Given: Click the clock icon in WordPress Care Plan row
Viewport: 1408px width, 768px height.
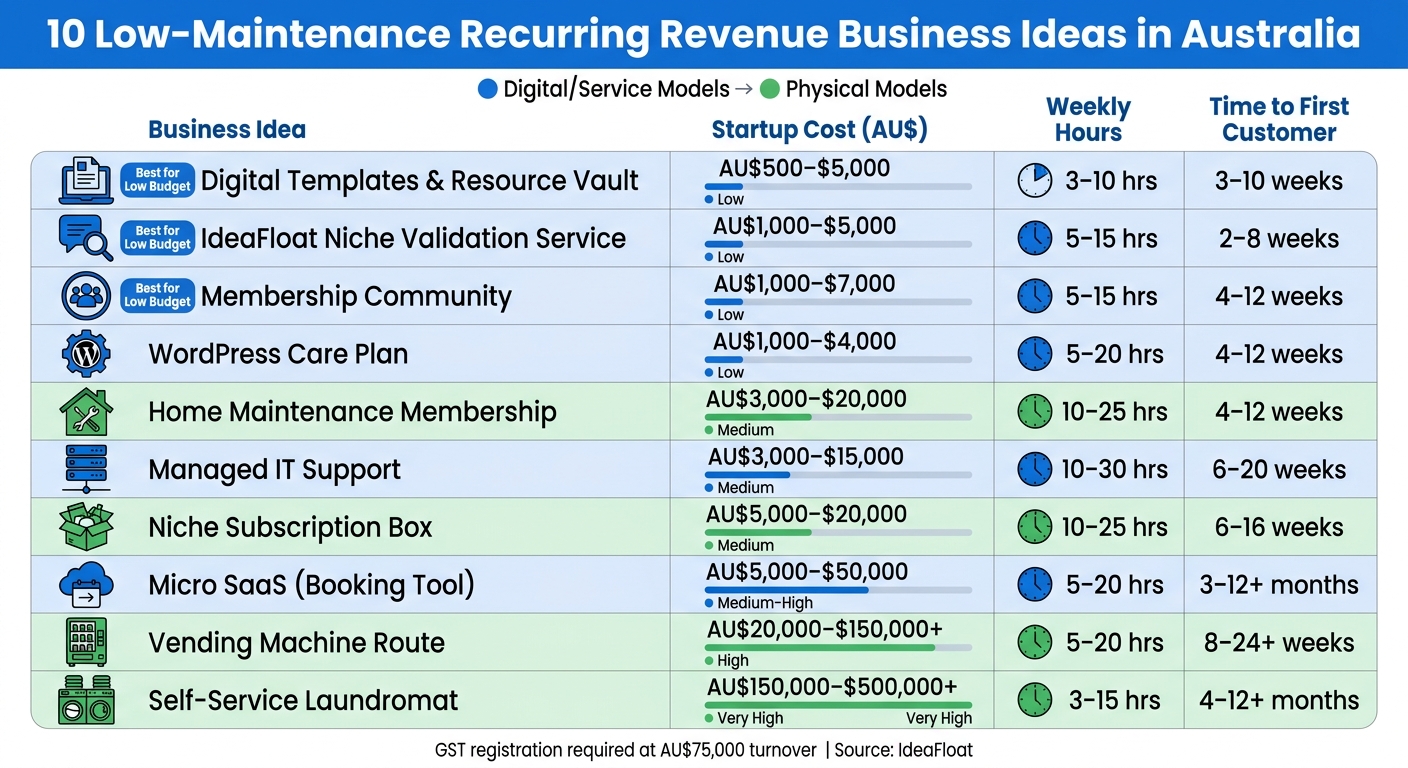Looking at the screenshot, I should pos(1035,353).
